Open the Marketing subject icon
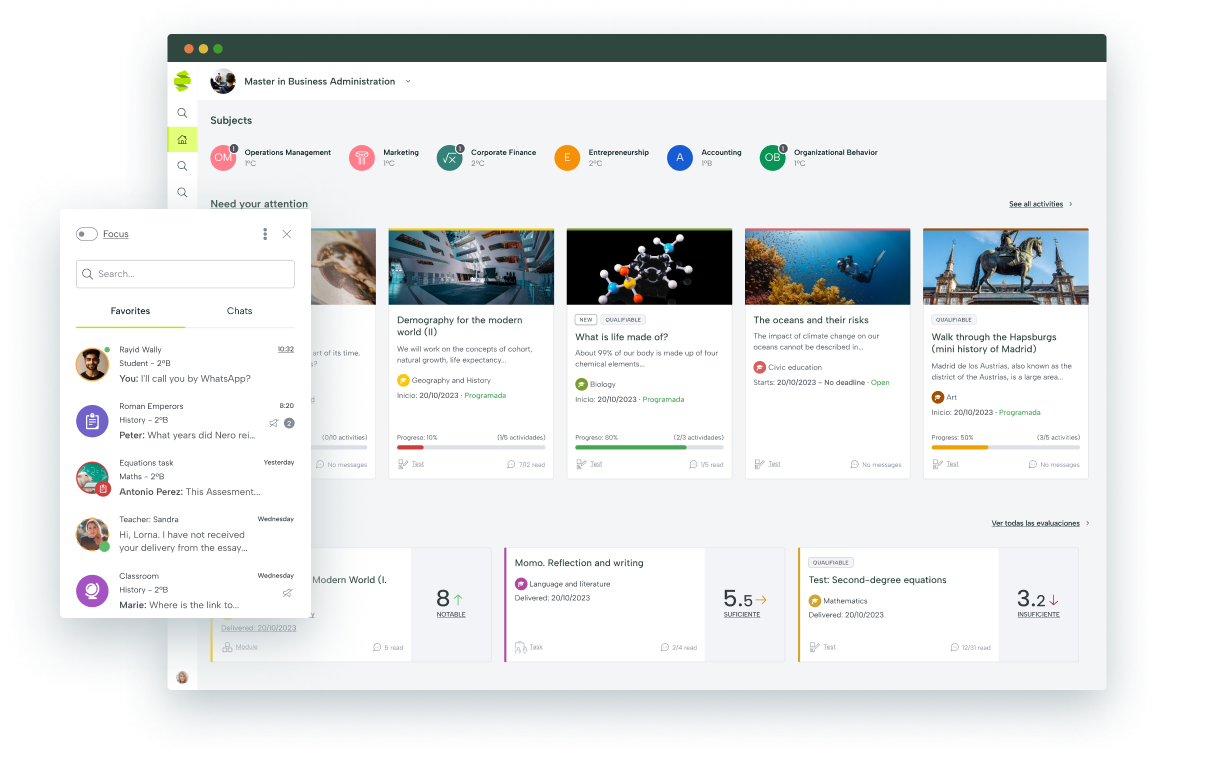1219x762 pixels. pos(361,158)
